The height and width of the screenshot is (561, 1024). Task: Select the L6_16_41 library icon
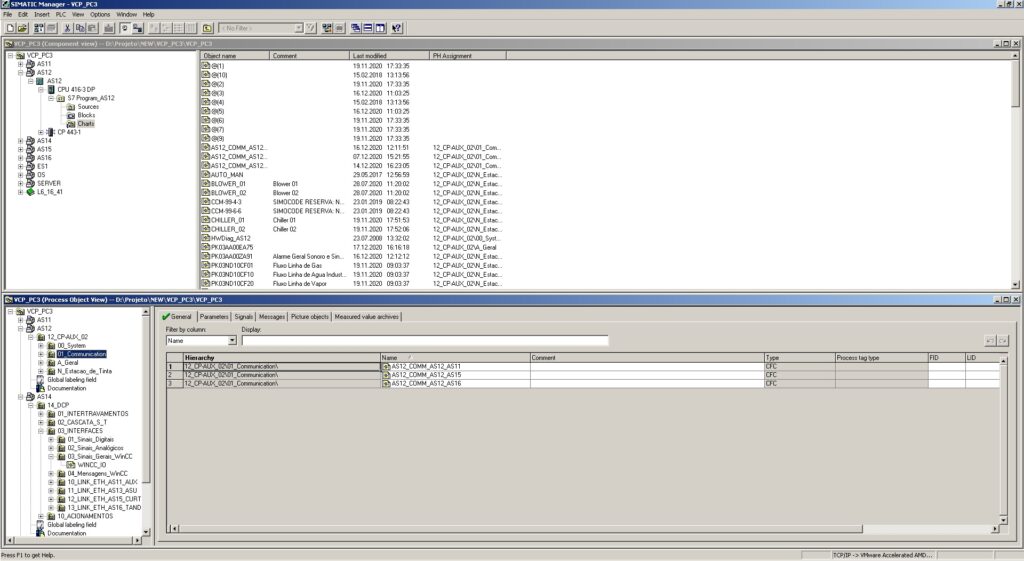click(x=30, y=192)
